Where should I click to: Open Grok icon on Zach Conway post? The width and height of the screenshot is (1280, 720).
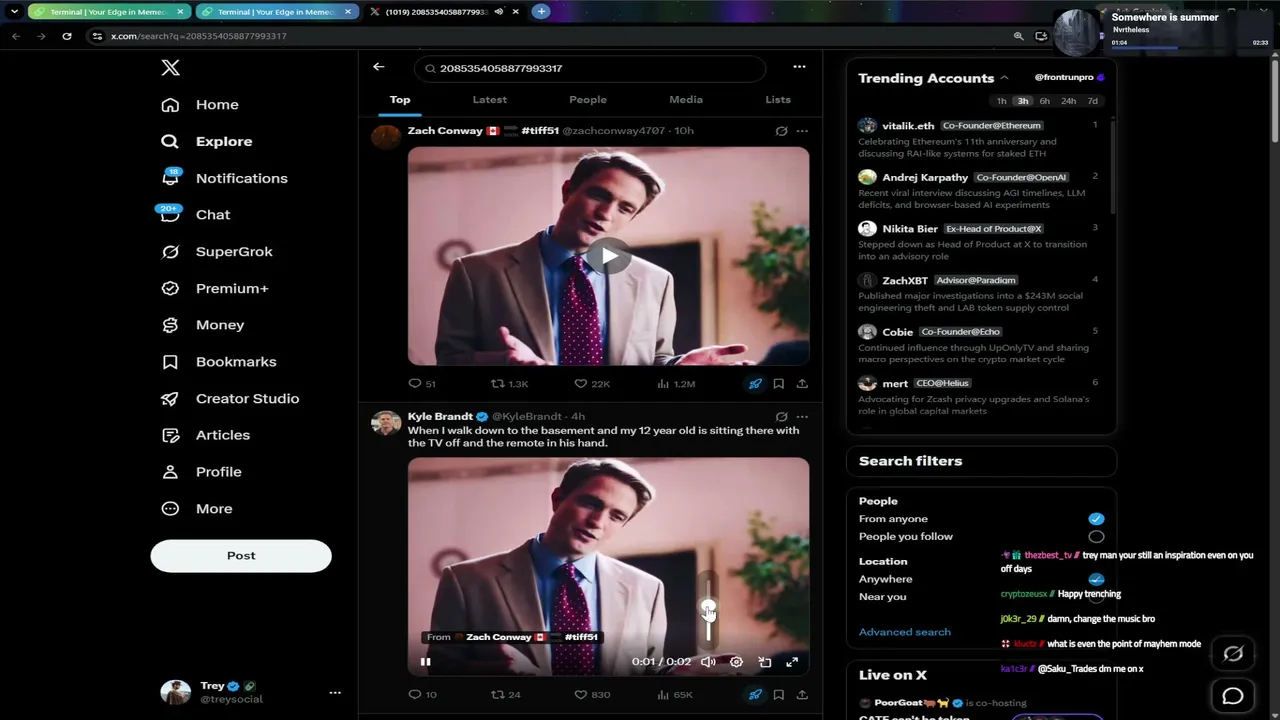point(781,131)
